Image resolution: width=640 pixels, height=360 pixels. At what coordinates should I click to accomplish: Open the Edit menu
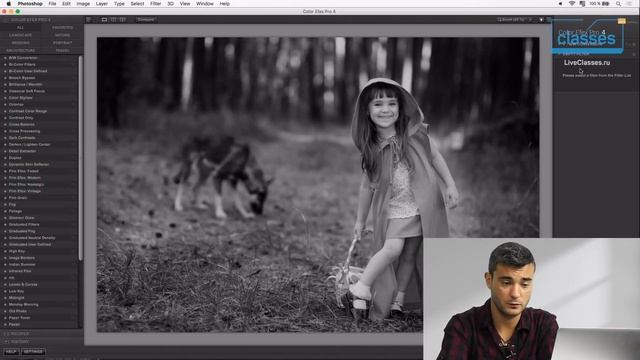point(66,4)
